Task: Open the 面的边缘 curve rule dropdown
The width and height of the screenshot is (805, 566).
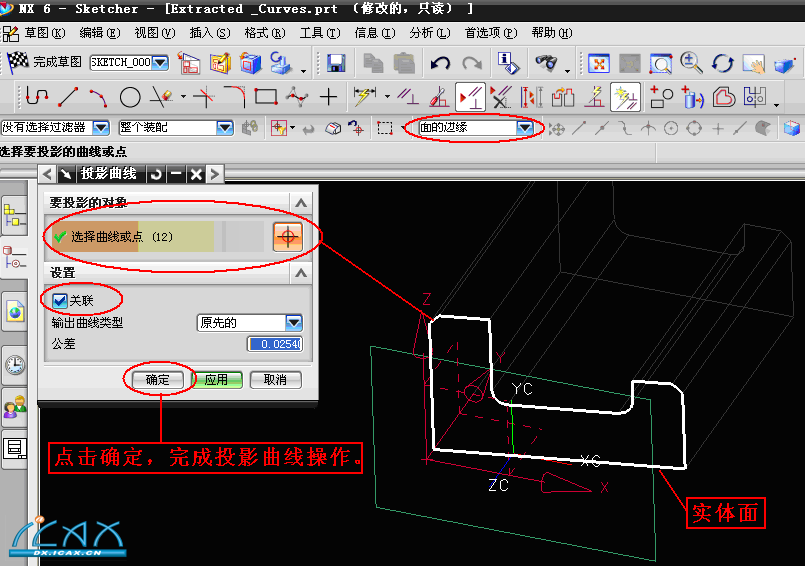Action: [525, 128]
